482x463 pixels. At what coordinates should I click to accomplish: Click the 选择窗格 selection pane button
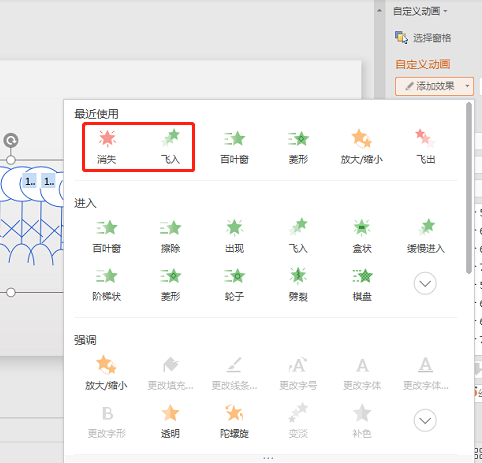tap(423, 38)
